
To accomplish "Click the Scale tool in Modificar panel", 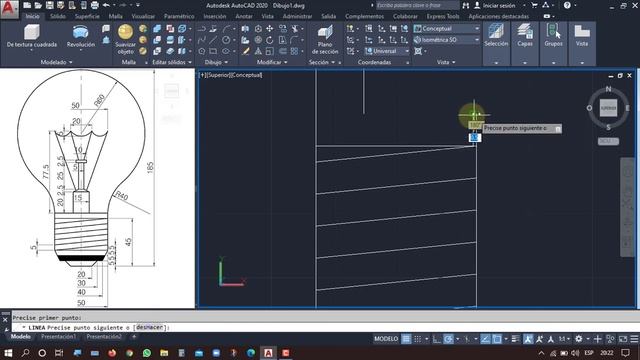I will point(270,51).
